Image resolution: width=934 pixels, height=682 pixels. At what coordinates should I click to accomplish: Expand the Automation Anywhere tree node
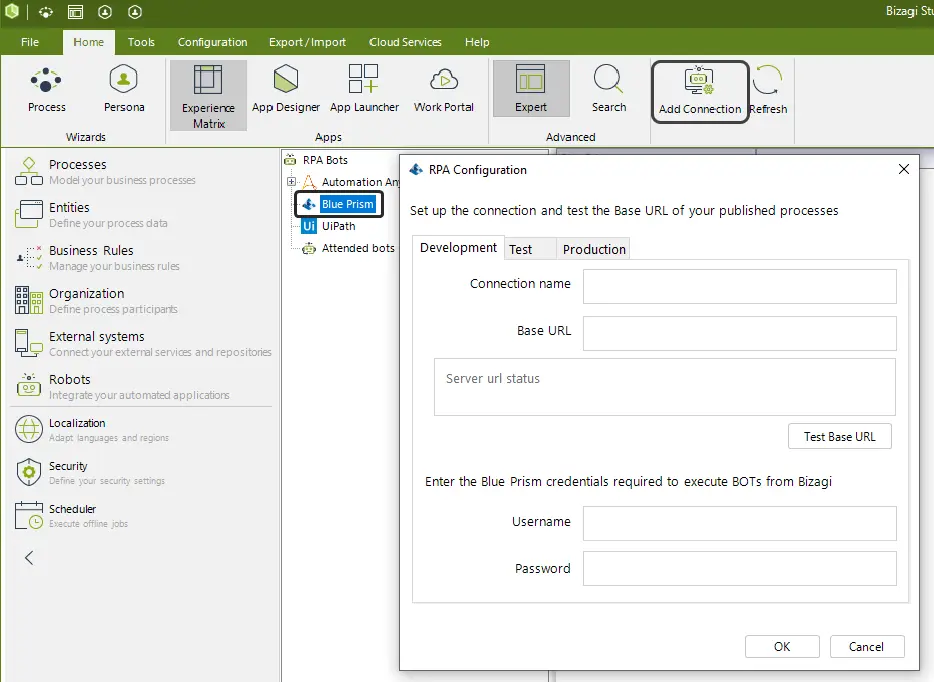pyautogui.click(x=291, y=182)
